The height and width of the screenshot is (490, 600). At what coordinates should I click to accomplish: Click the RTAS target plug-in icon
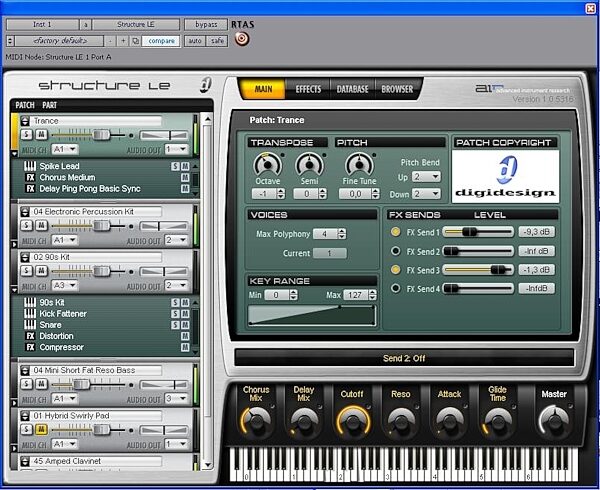tap(242, 39)
